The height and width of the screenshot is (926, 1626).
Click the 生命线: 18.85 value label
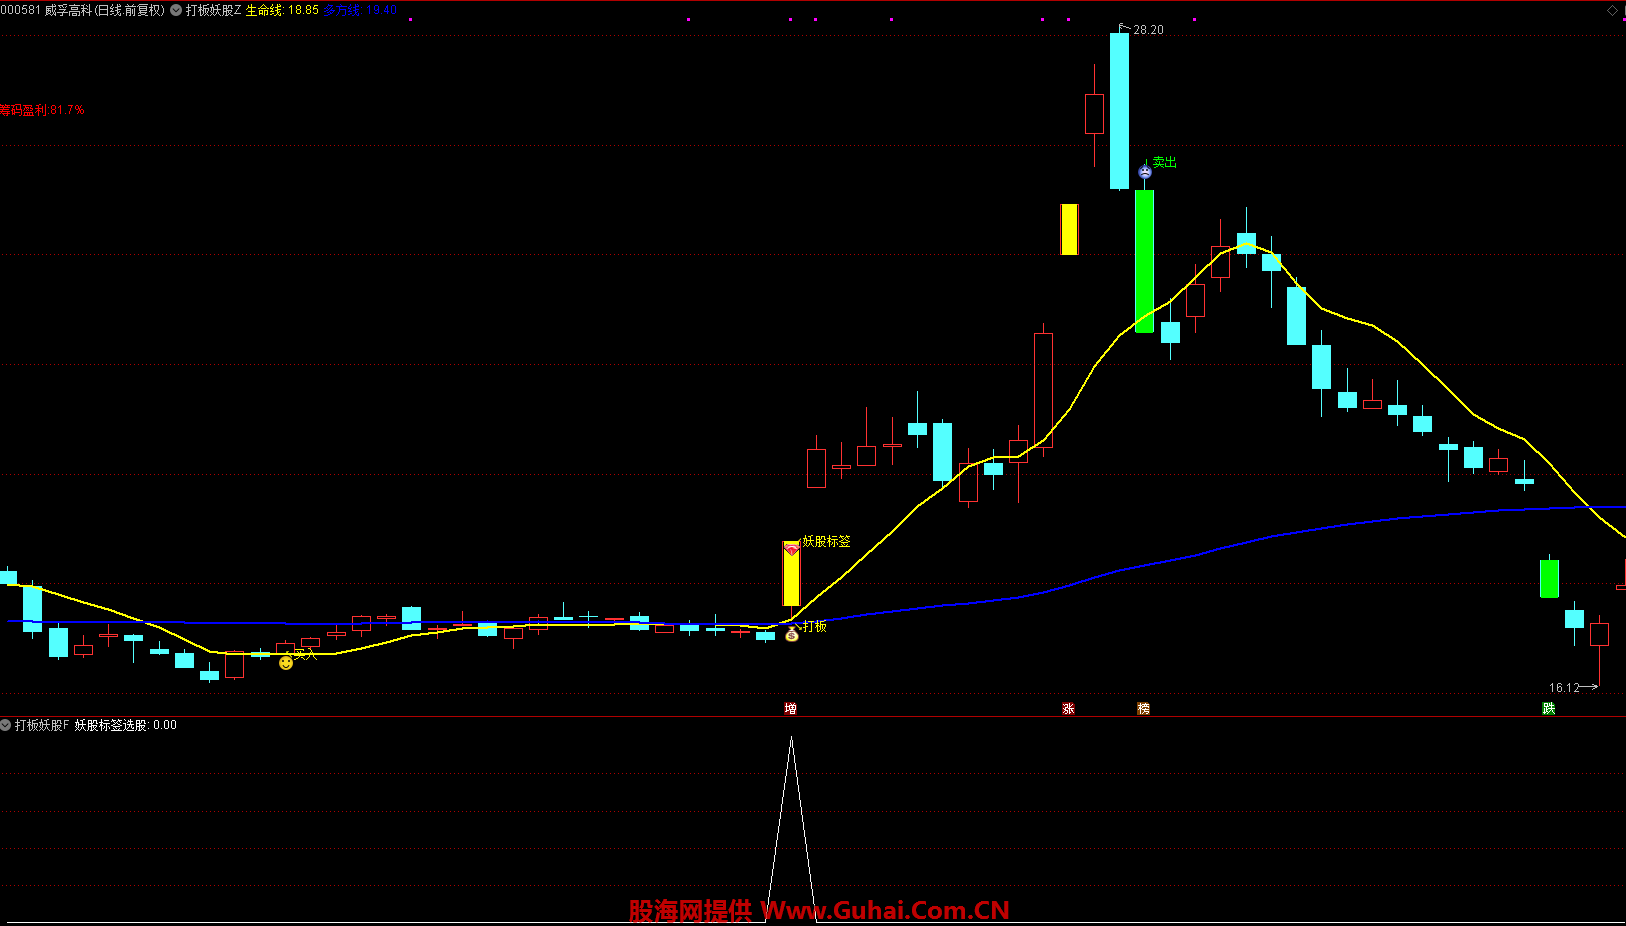tap(282, 10)
